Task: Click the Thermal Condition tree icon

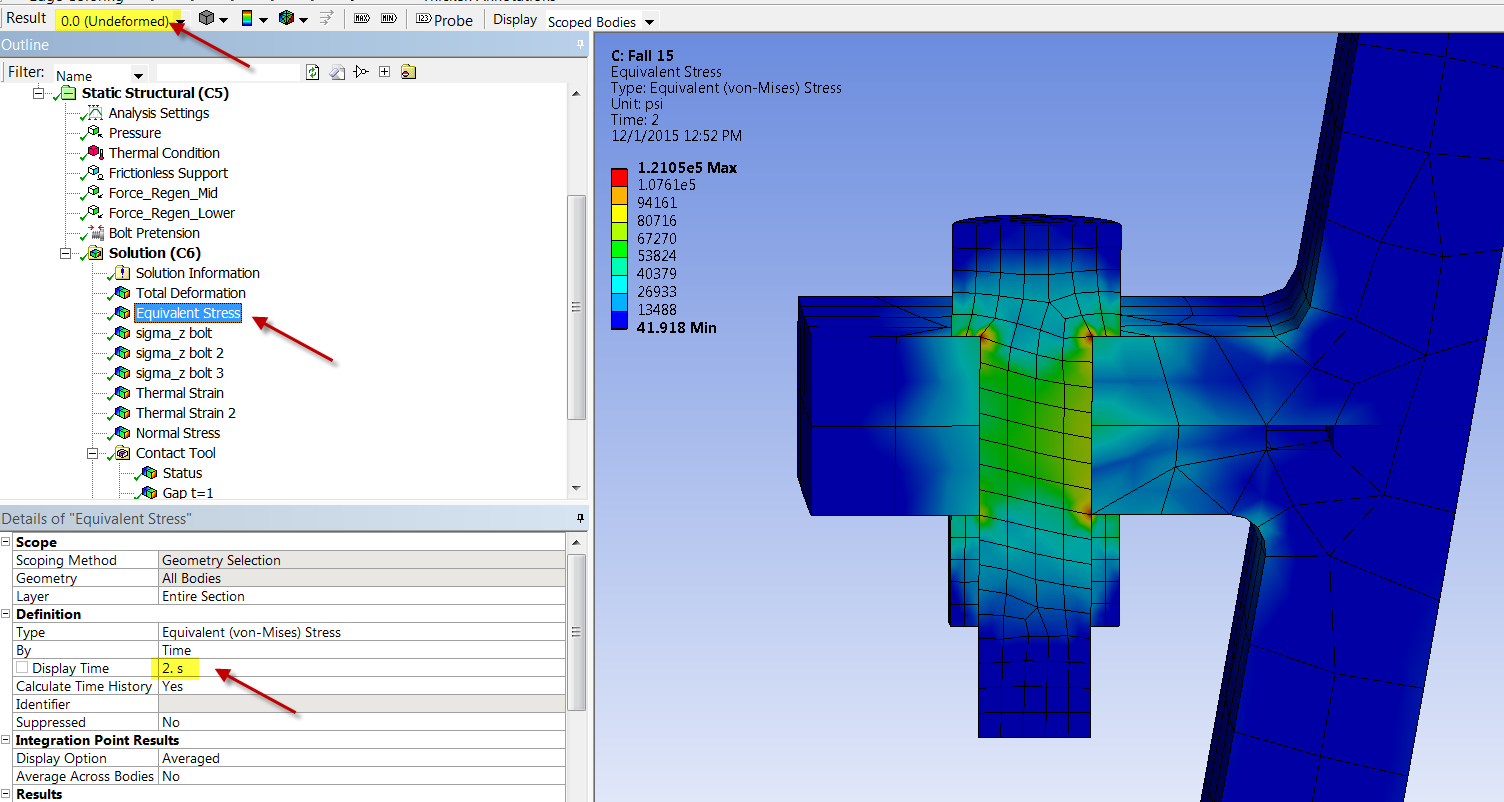Action: point(95,153)
